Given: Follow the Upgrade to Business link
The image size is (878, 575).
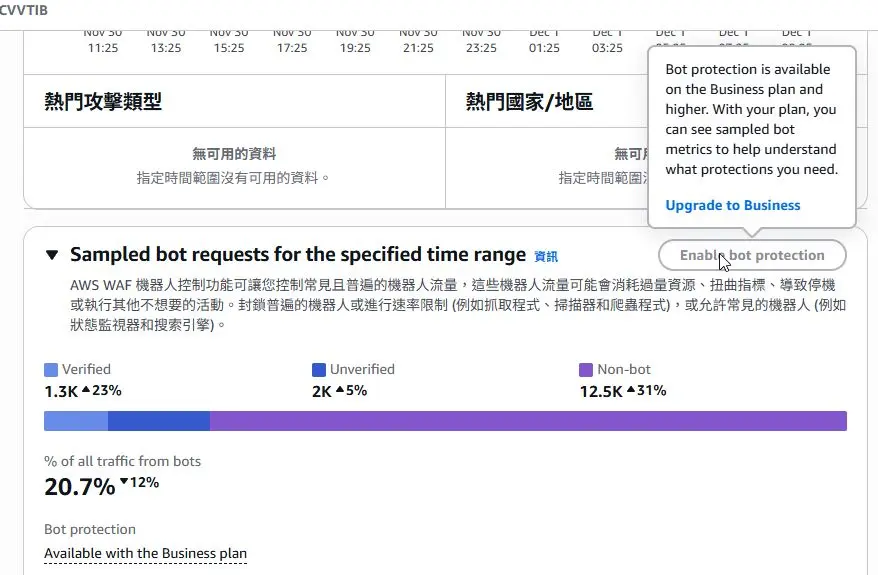Looking at the screenshot, I should pos(732,205).
